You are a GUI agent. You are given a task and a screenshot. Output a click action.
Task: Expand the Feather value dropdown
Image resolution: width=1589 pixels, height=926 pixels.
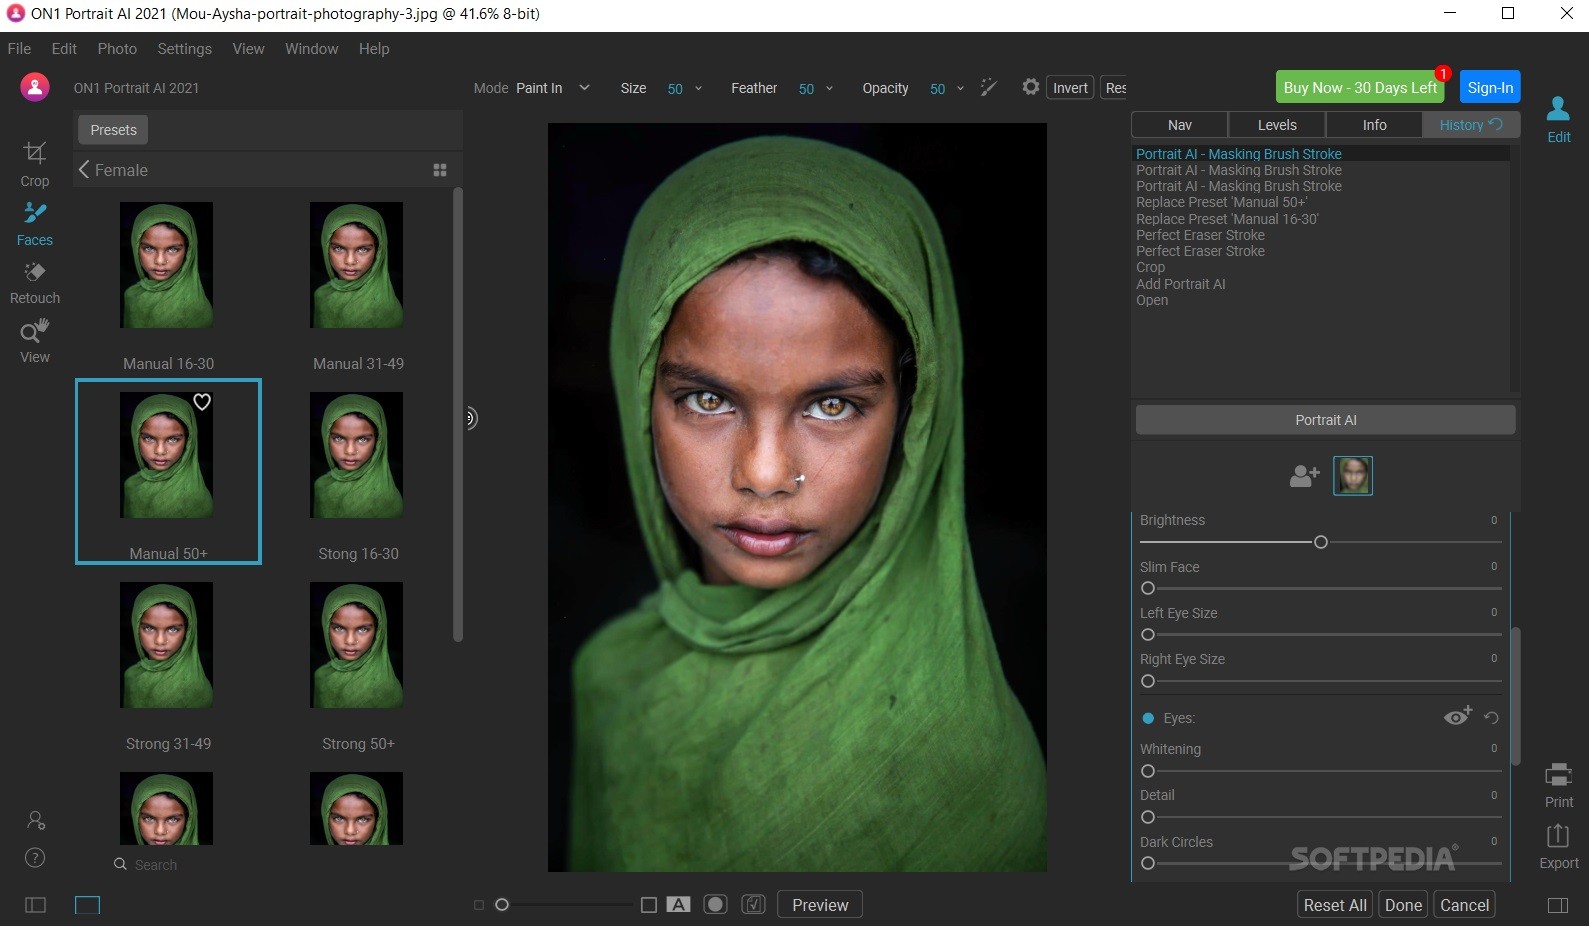[x=829, y=88]
